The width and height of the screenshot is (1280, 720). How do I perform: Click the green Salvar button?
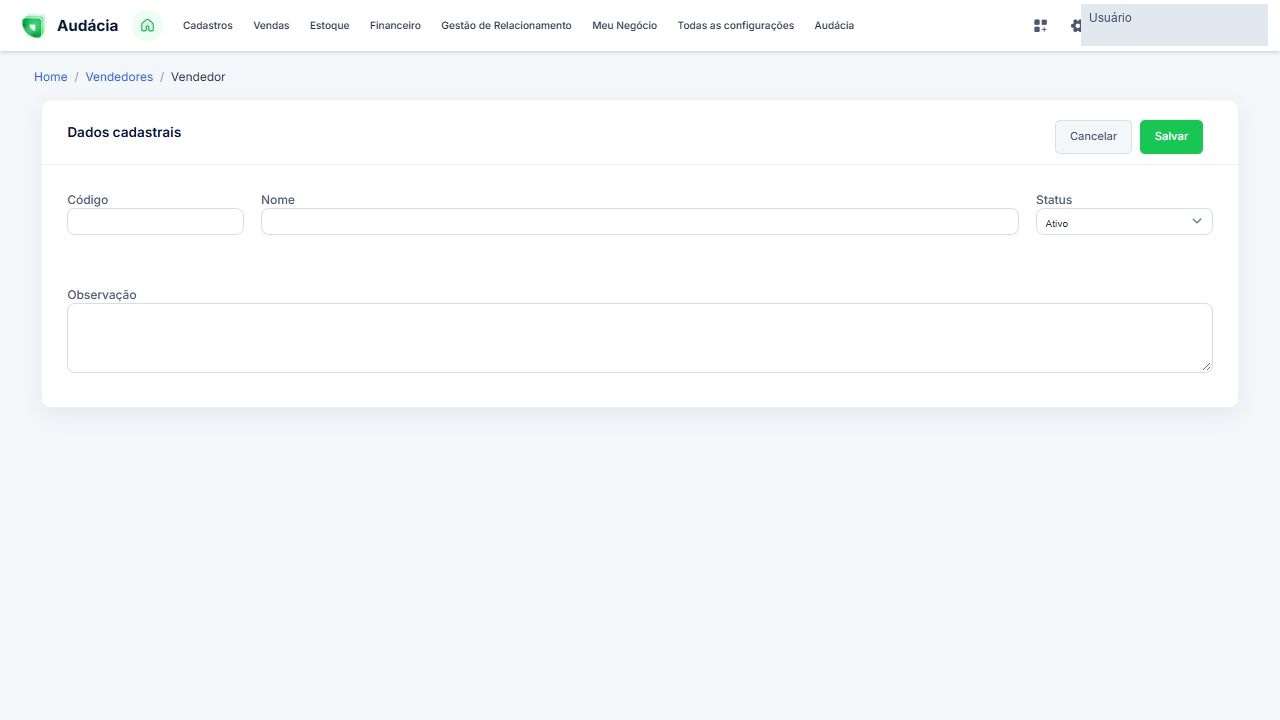(1171, 137)
